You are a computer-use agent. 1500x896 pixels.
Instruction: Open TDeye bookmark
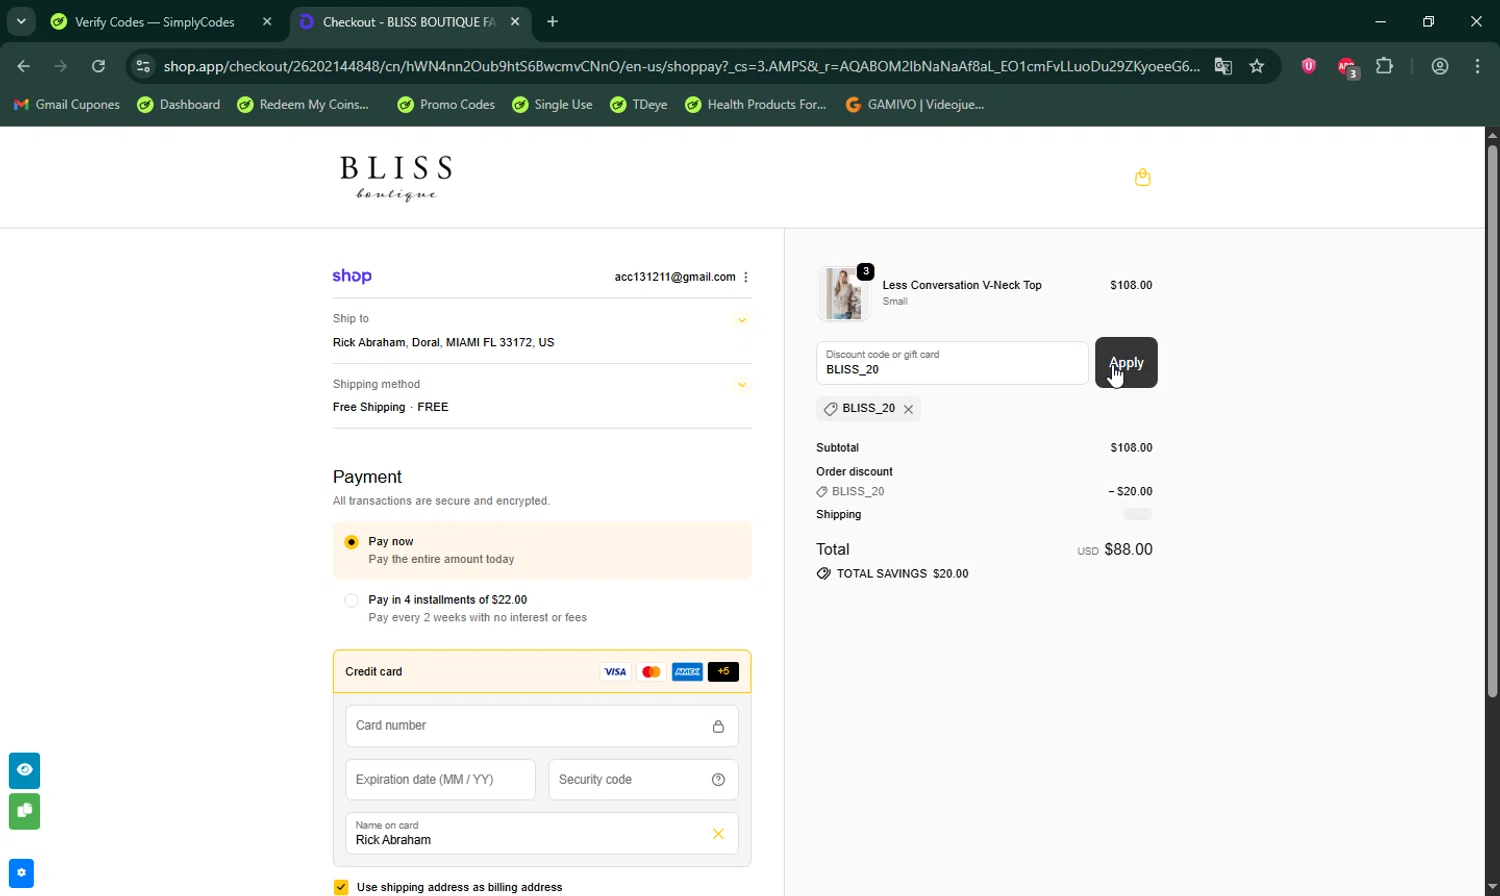[x=639, y=104]
